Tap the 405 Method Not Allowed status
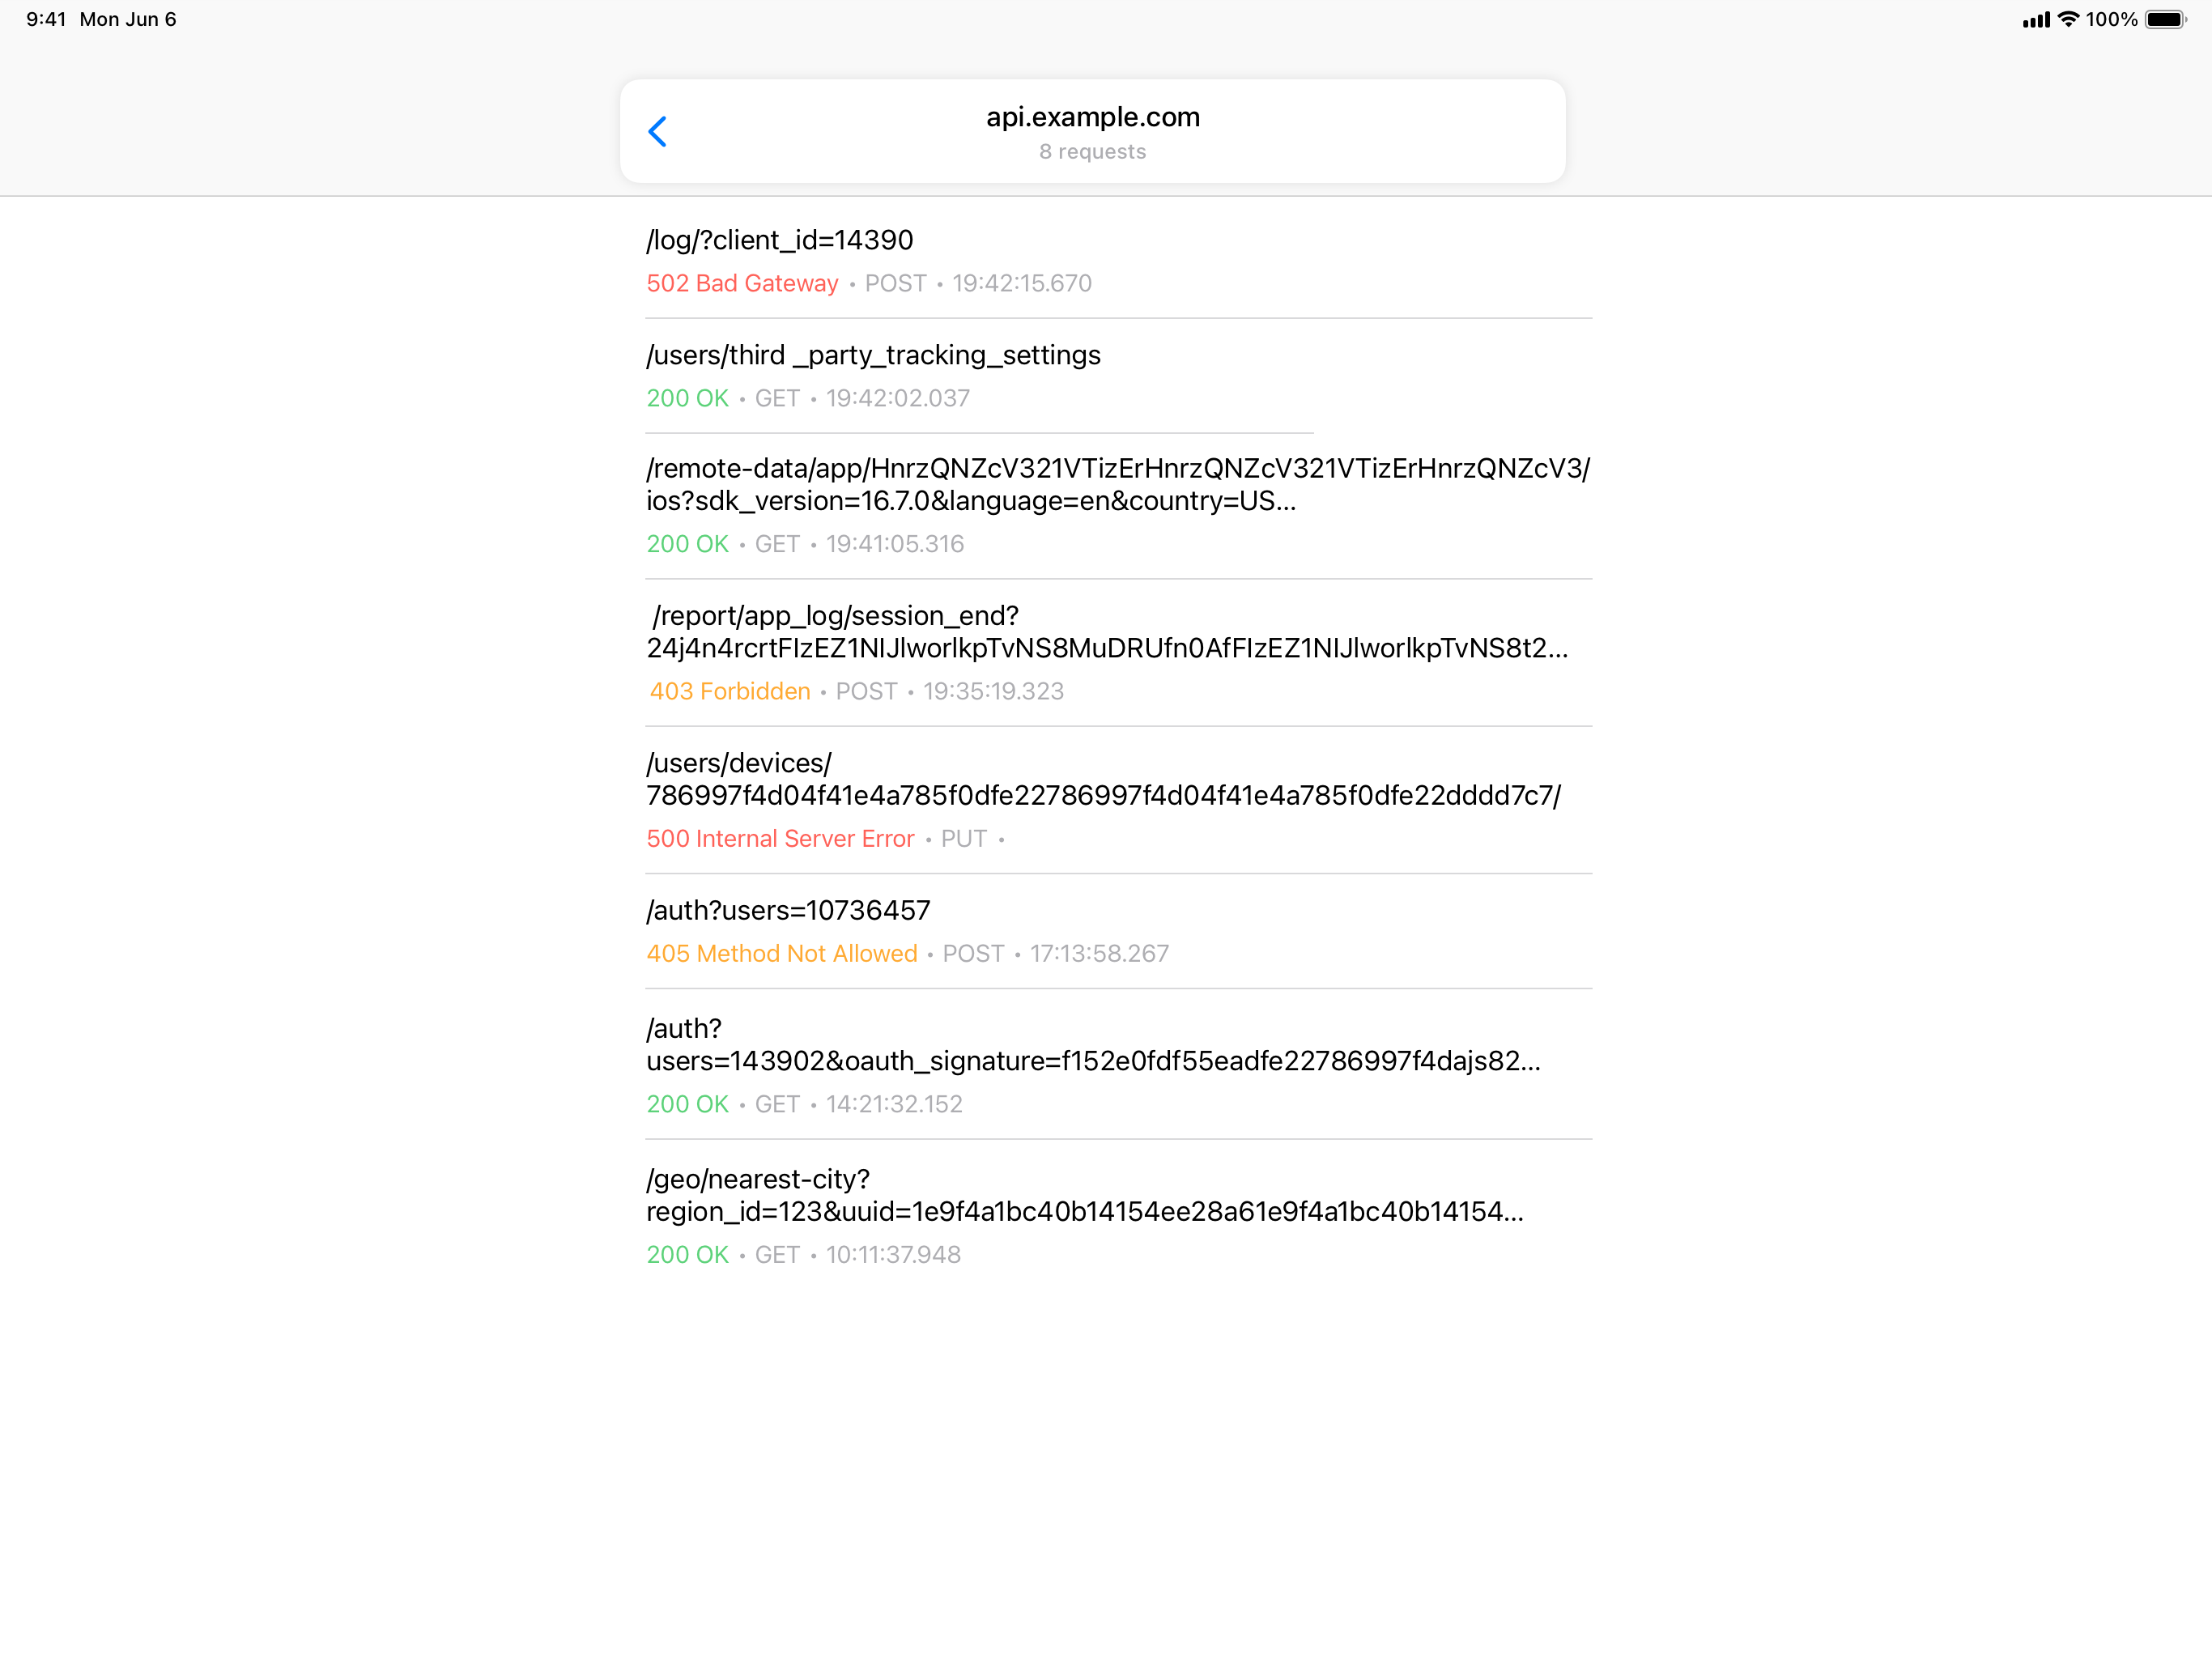 click(x=782, y=953)
